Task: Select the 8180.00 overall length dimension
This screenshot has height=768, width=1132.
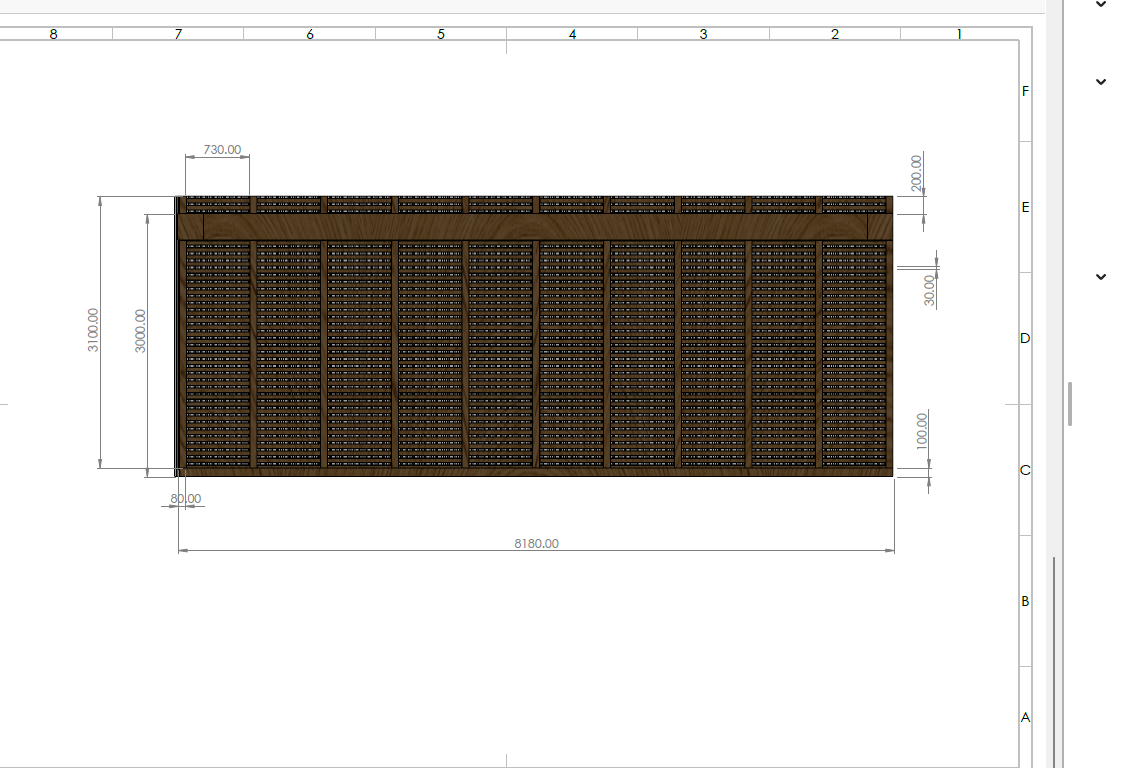Action: click(x=536, y=544)
